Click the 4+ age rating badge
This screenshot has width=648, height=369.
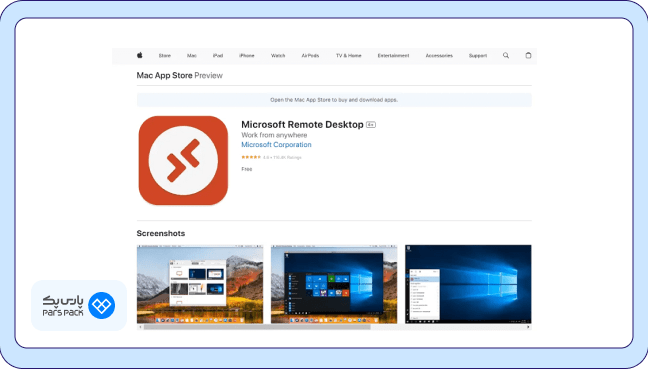[x=371, y=125]
